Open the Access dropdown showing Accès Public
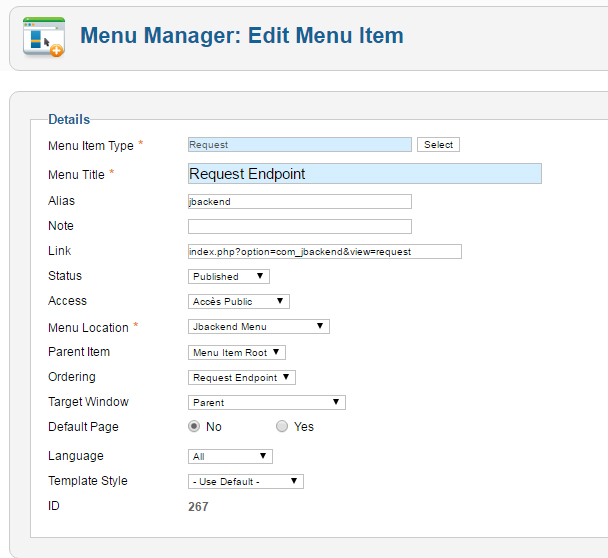The height and width of the screenshot is (558, 608). click(239, 301)
